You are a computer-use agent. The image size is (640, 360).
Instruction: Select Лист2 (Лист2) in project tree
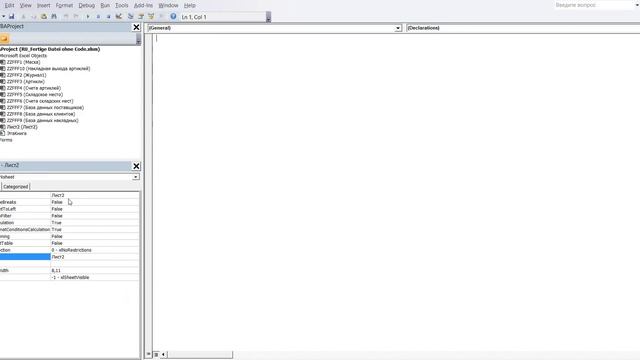click(22, 127)
